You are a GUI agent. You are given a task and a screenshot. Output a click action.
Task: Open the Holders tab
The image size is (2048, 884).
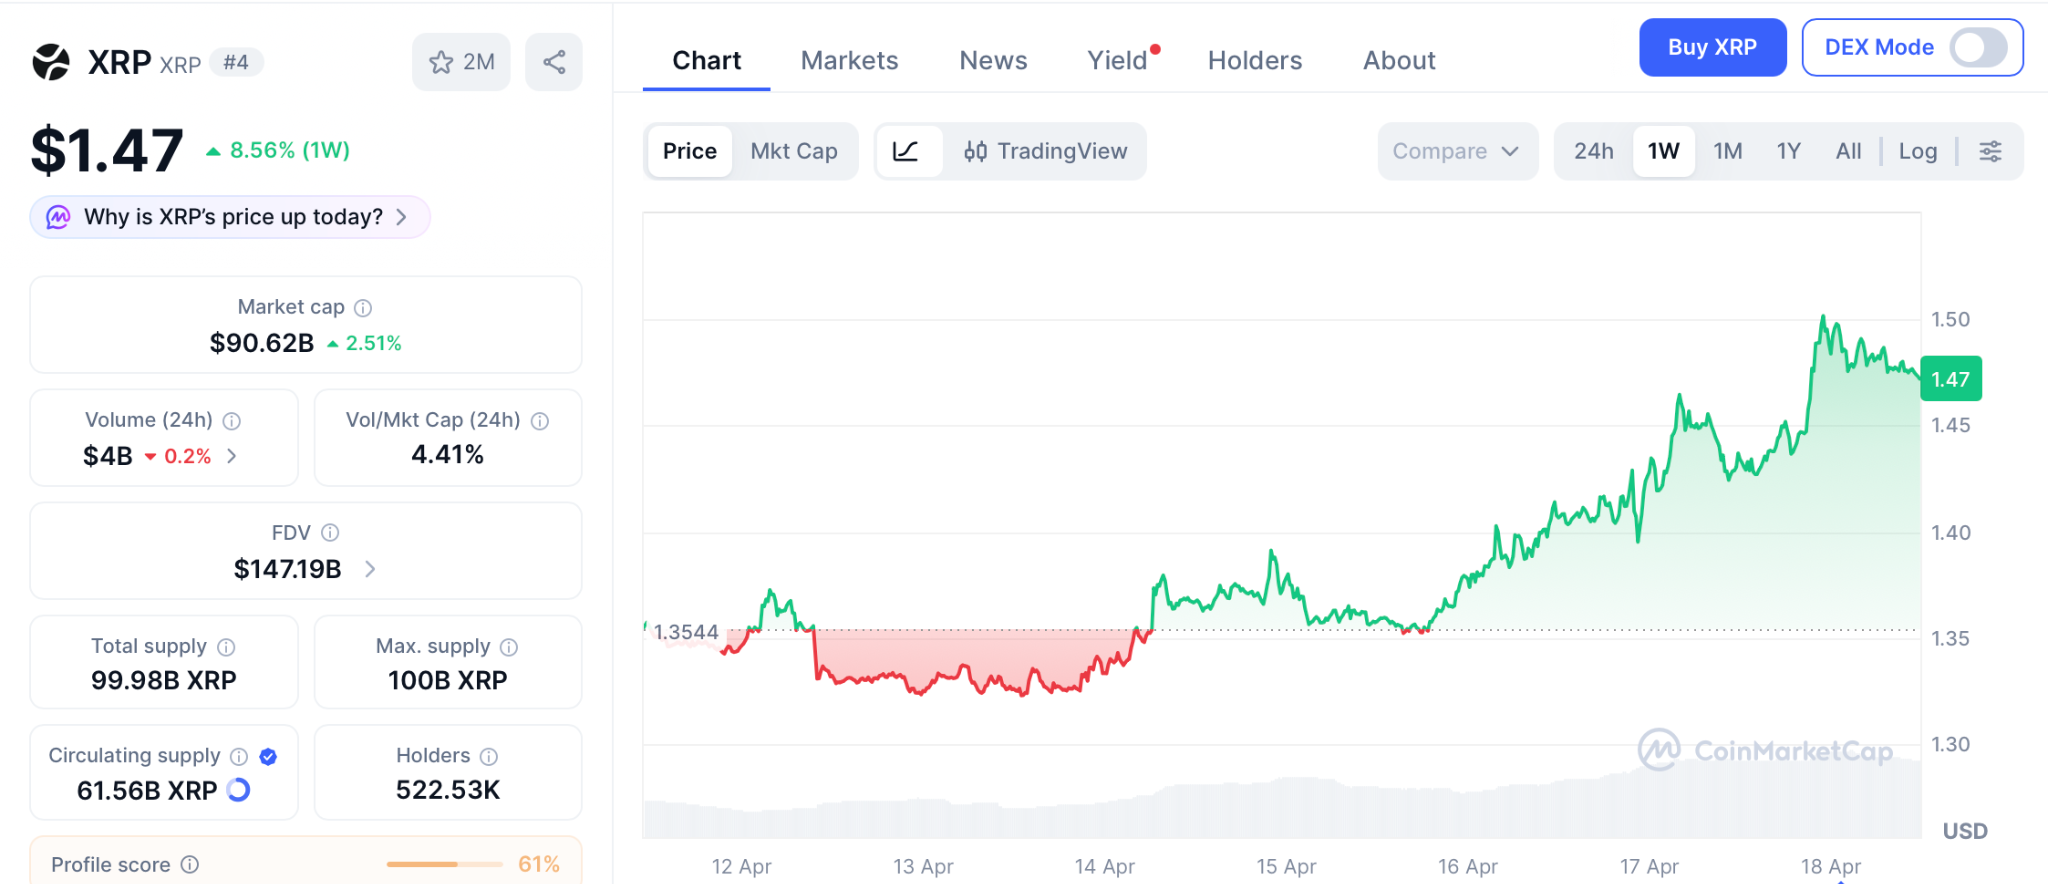tap(1254, 61)
